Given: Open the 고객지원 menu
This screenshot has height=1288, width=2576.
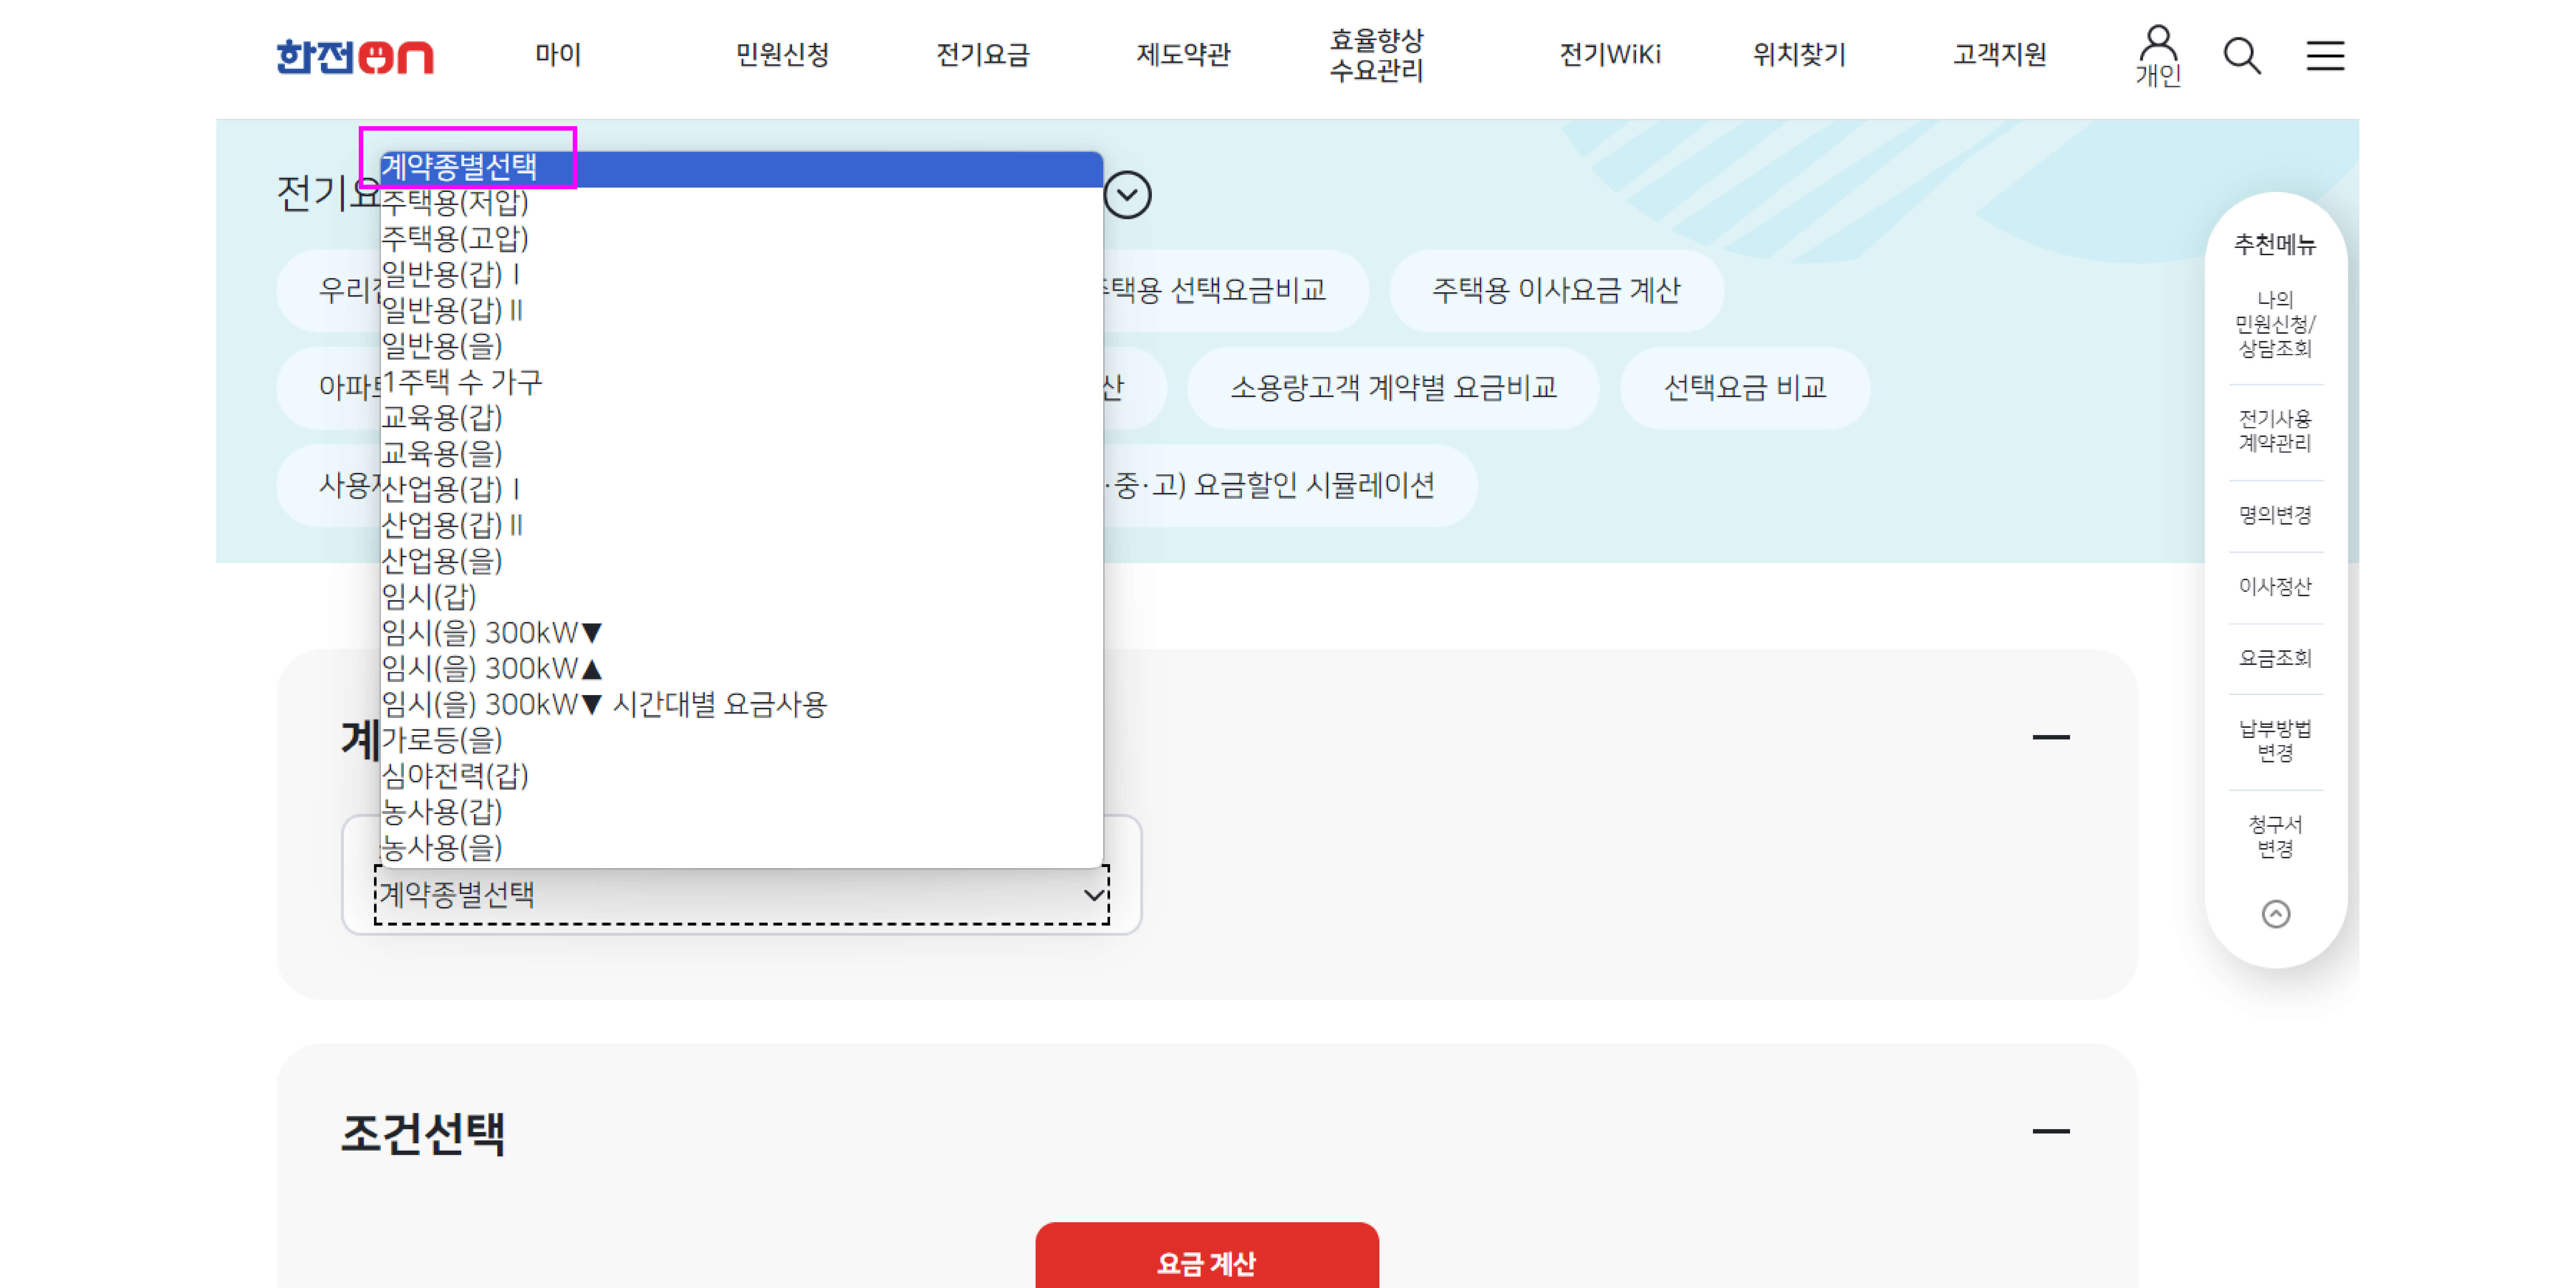Looking at the screenshot, I should 1999,55.
